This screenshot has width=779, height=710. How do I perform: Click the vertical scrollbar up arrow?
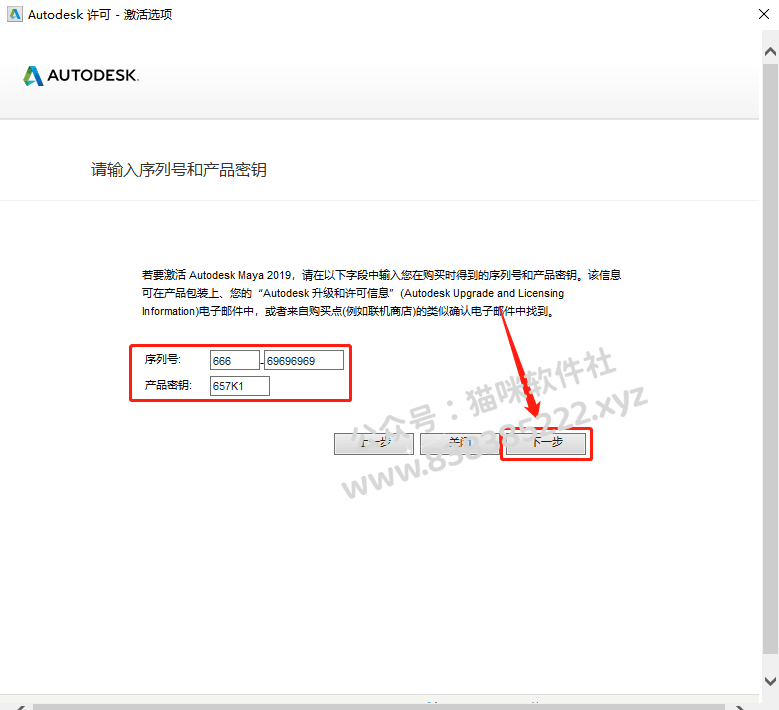click(x=771, y=52)
